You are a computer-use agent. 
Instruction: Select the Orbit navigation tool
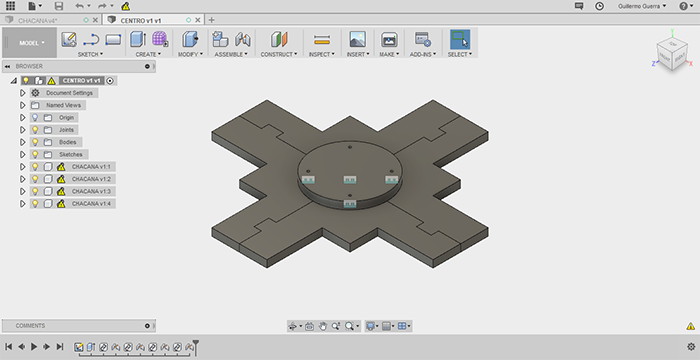pyautogui.click(x=293, y=326)
